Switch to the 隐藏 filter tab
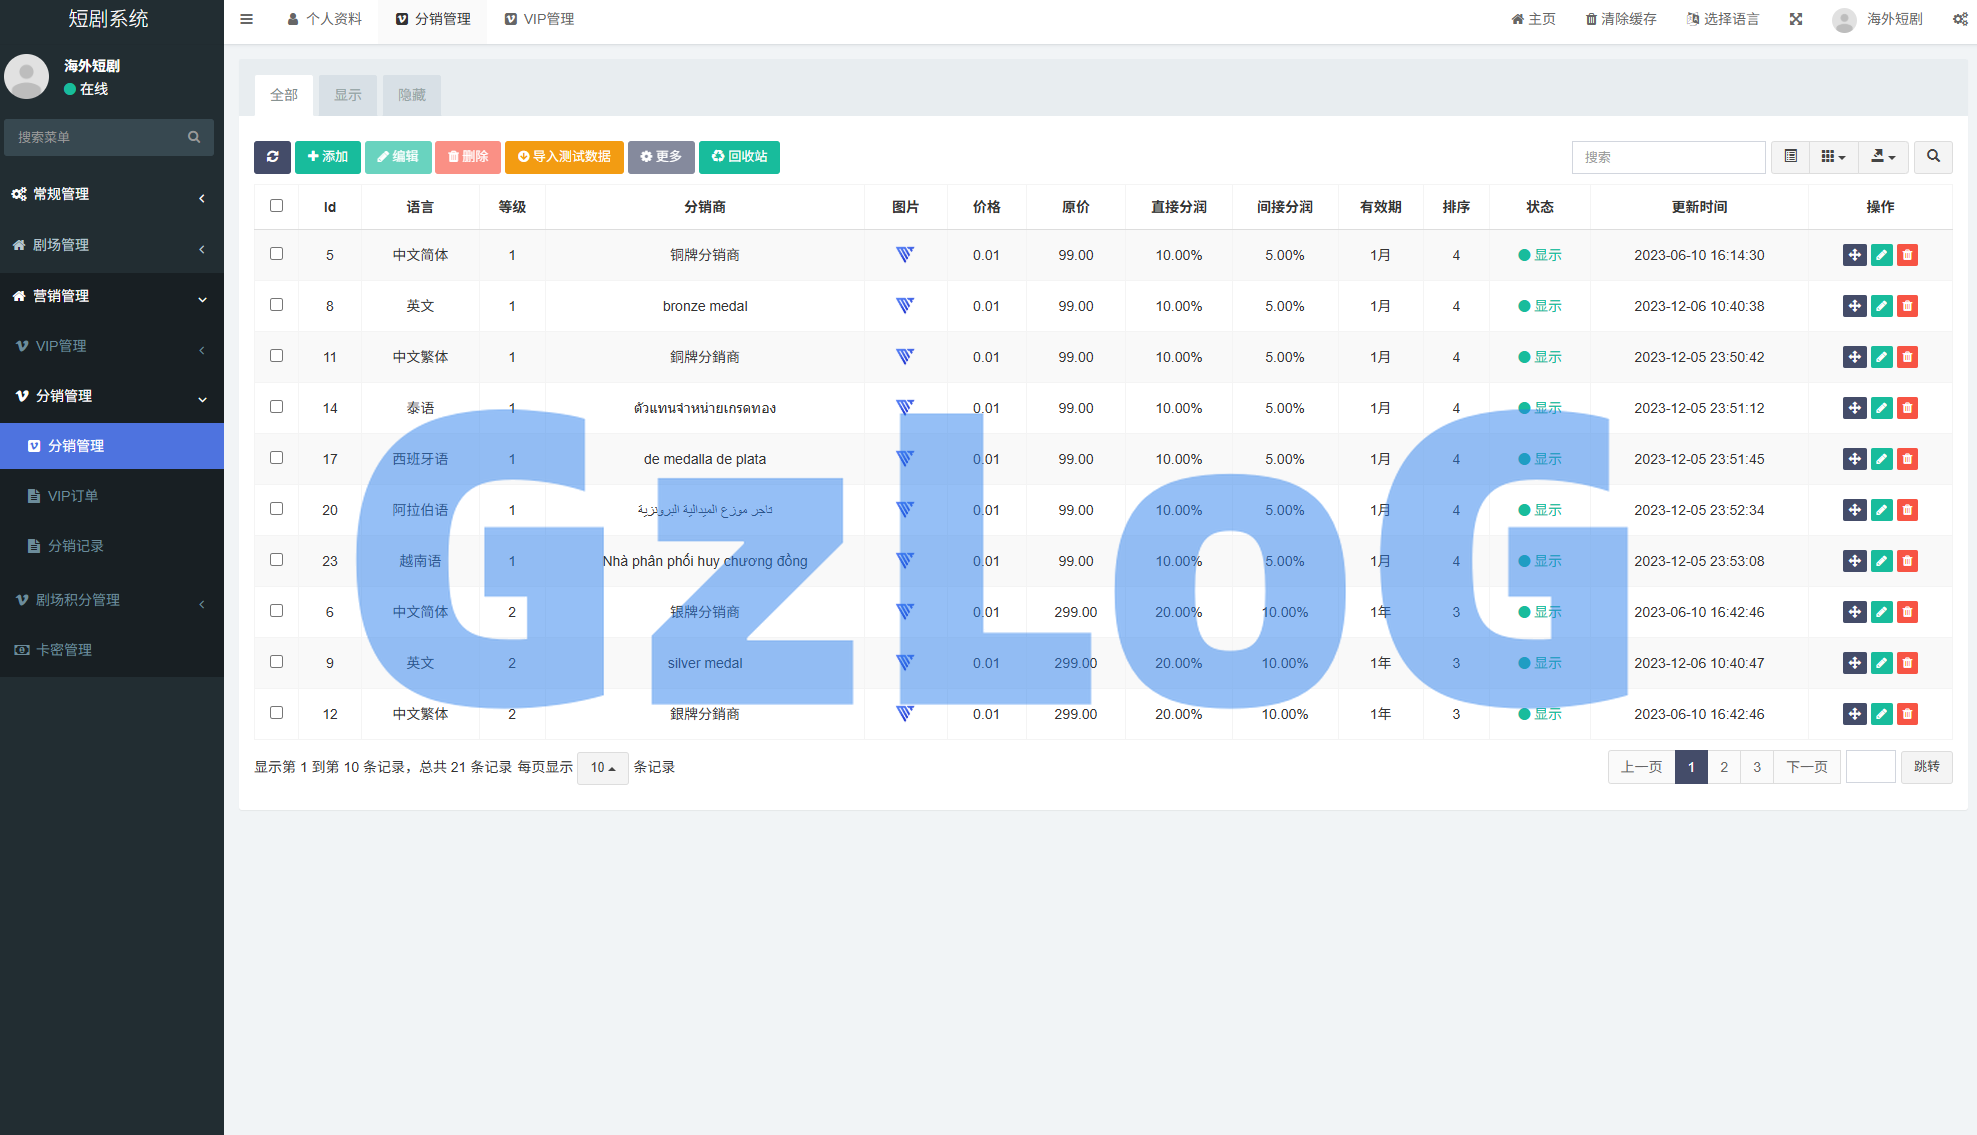1977x1135 pixels. [x=411, y=95]
